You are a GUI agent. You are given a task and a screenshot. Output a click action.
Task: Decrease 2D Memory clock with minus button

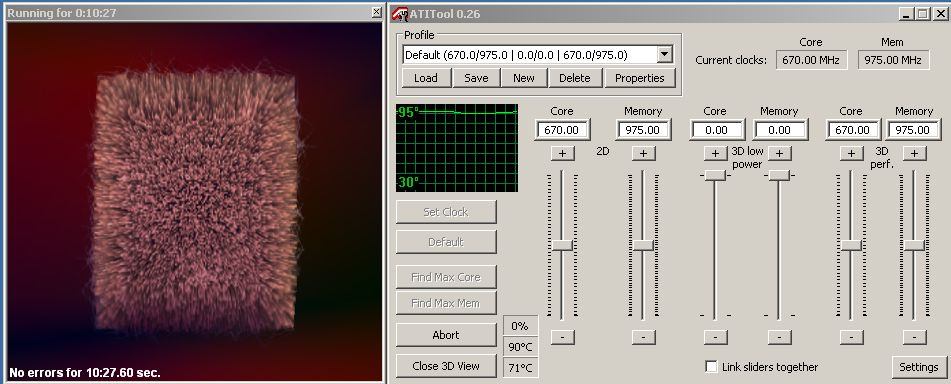pos(643,337)
